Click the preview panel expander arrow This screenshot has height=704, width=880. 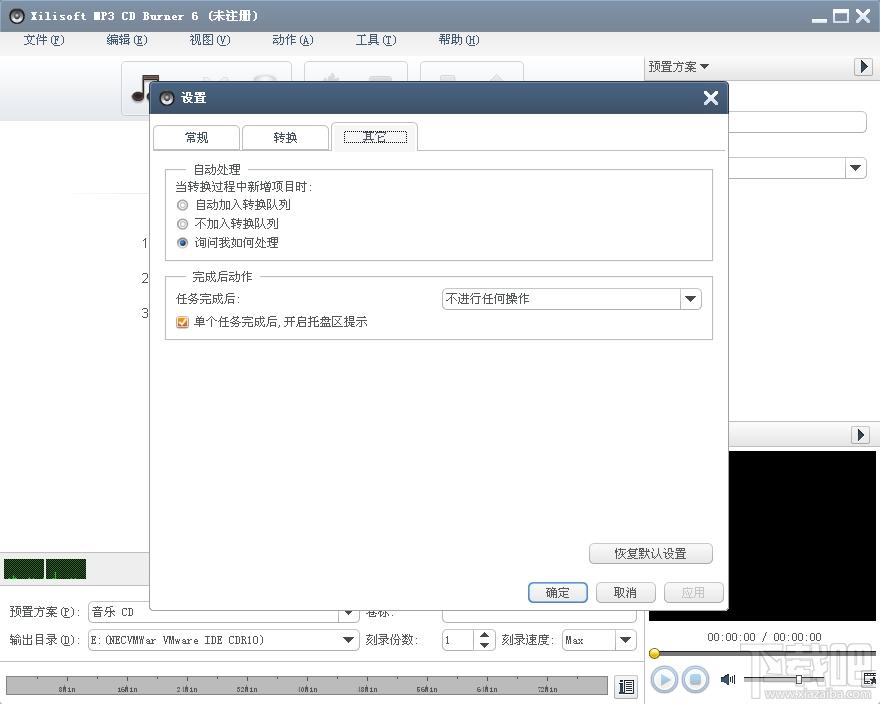(x=860, y=435)
